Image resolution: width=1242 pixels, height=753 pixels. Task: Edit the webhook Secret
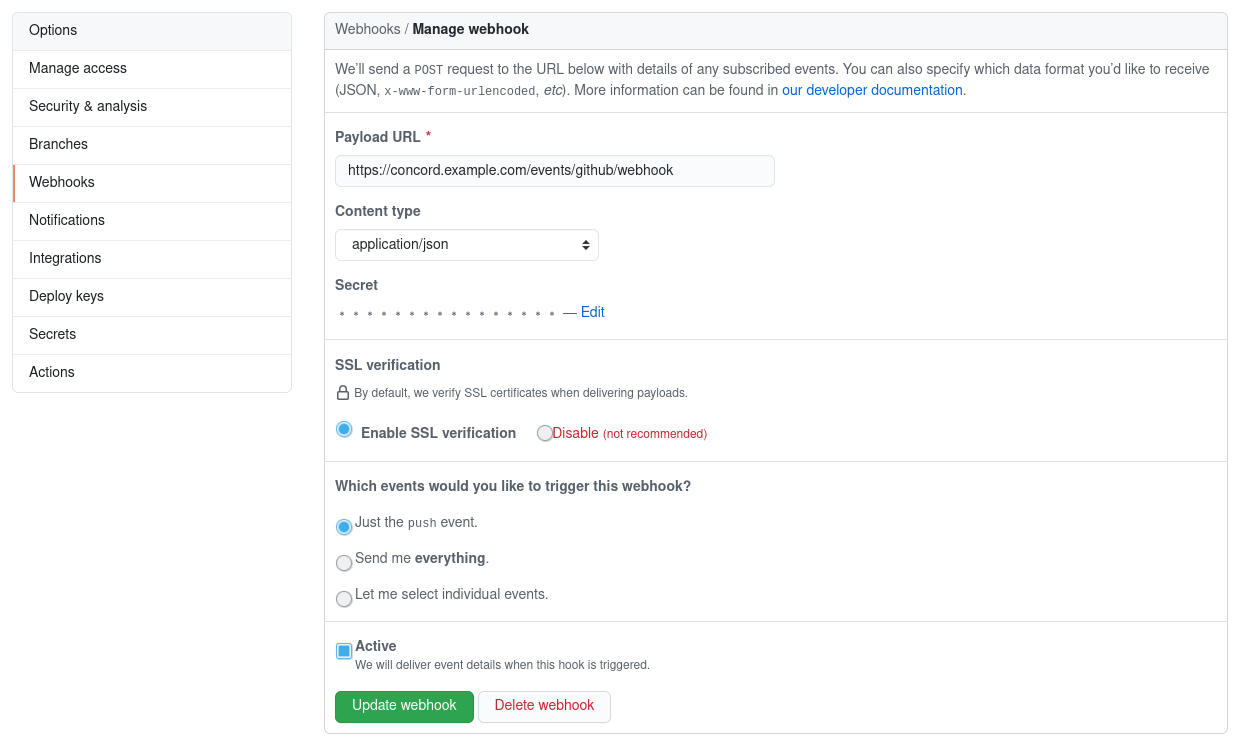click(592, 312)
